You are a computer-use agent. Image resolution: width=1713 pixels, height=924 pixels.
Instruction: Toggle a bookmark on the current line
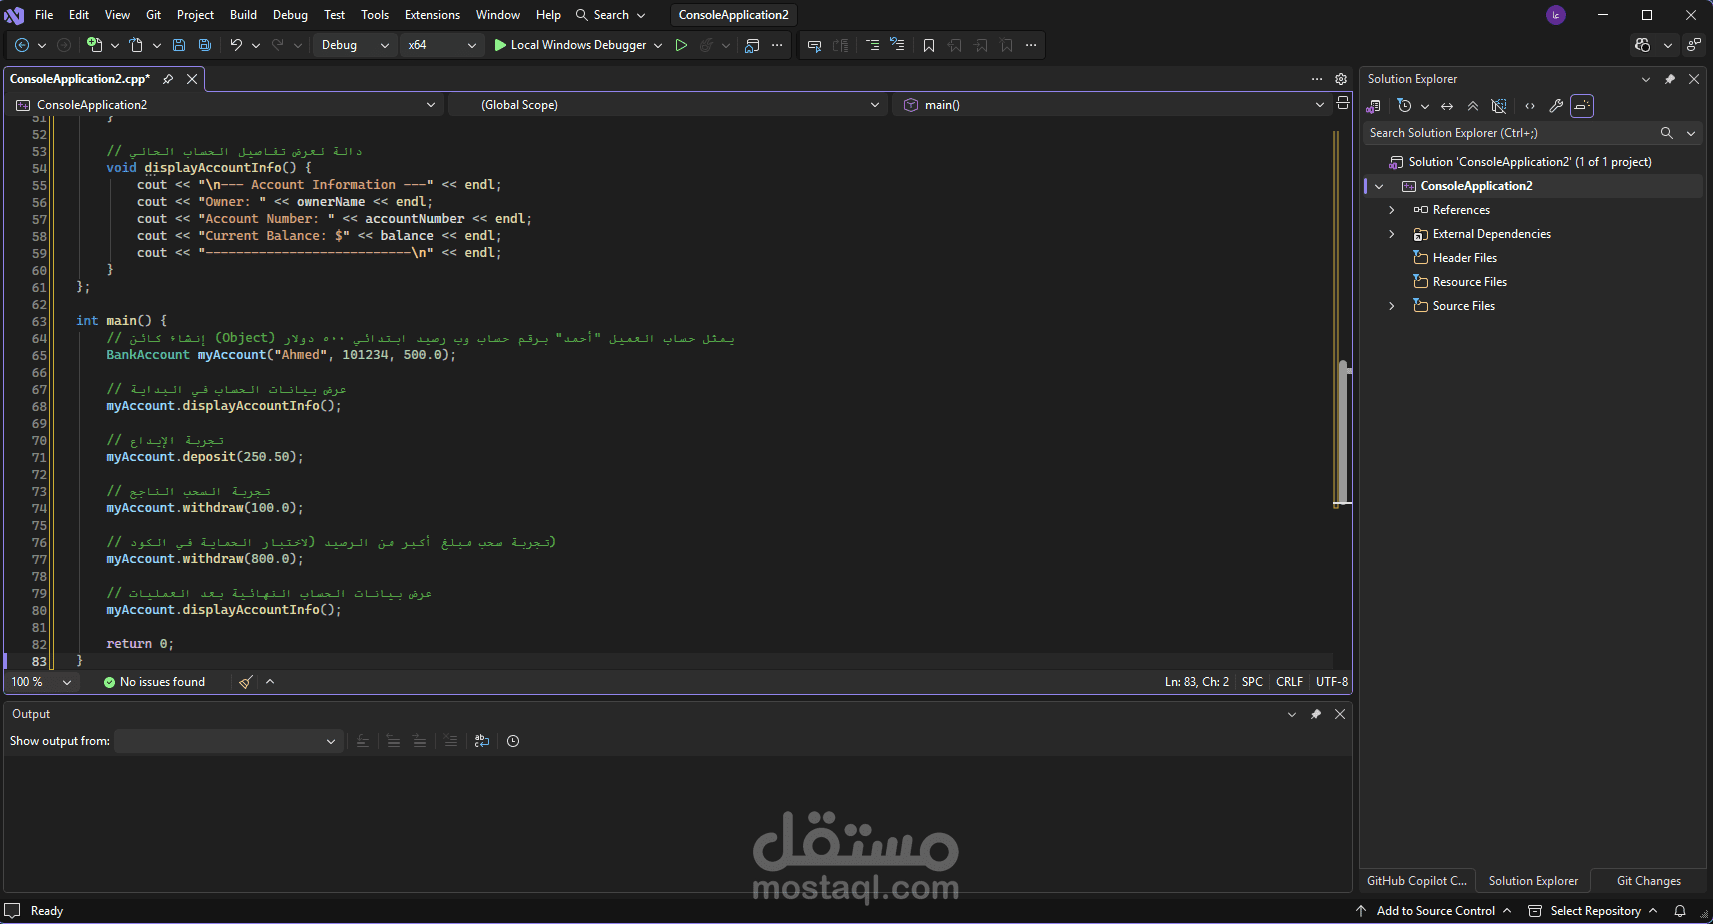pos(929,45)
